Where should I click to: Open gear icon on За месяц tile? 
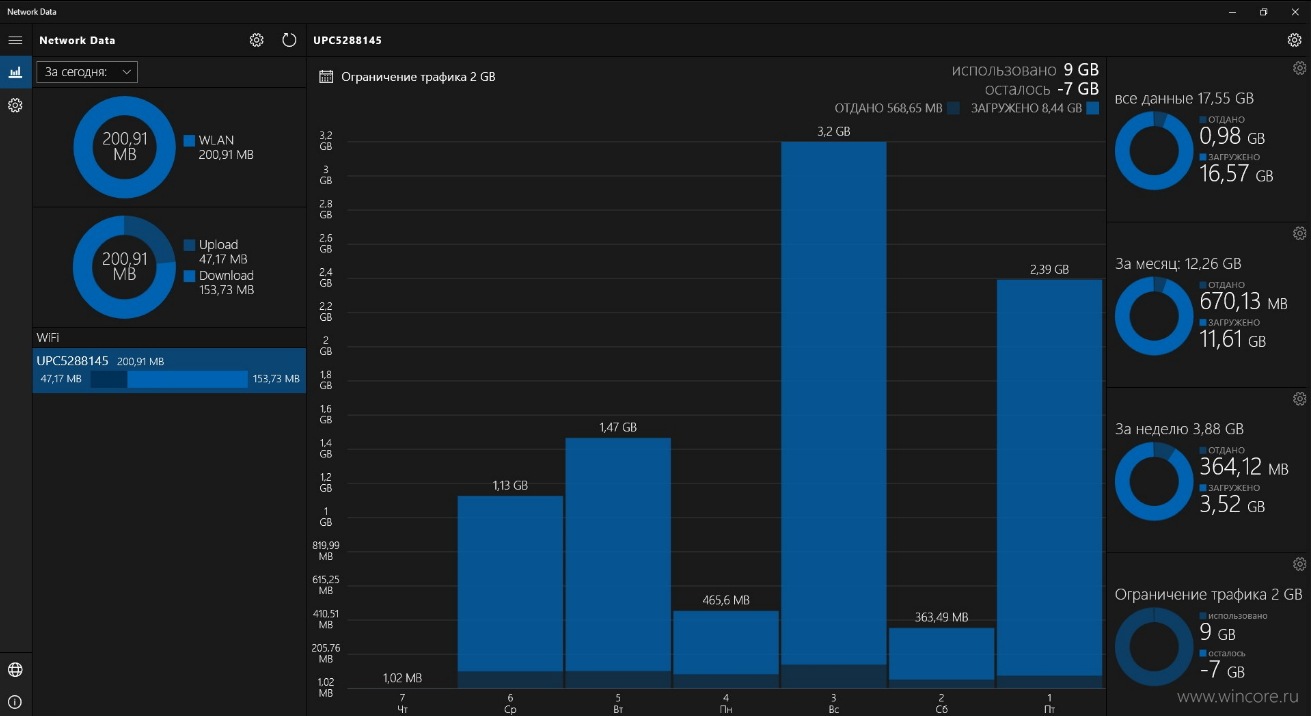1299,234
